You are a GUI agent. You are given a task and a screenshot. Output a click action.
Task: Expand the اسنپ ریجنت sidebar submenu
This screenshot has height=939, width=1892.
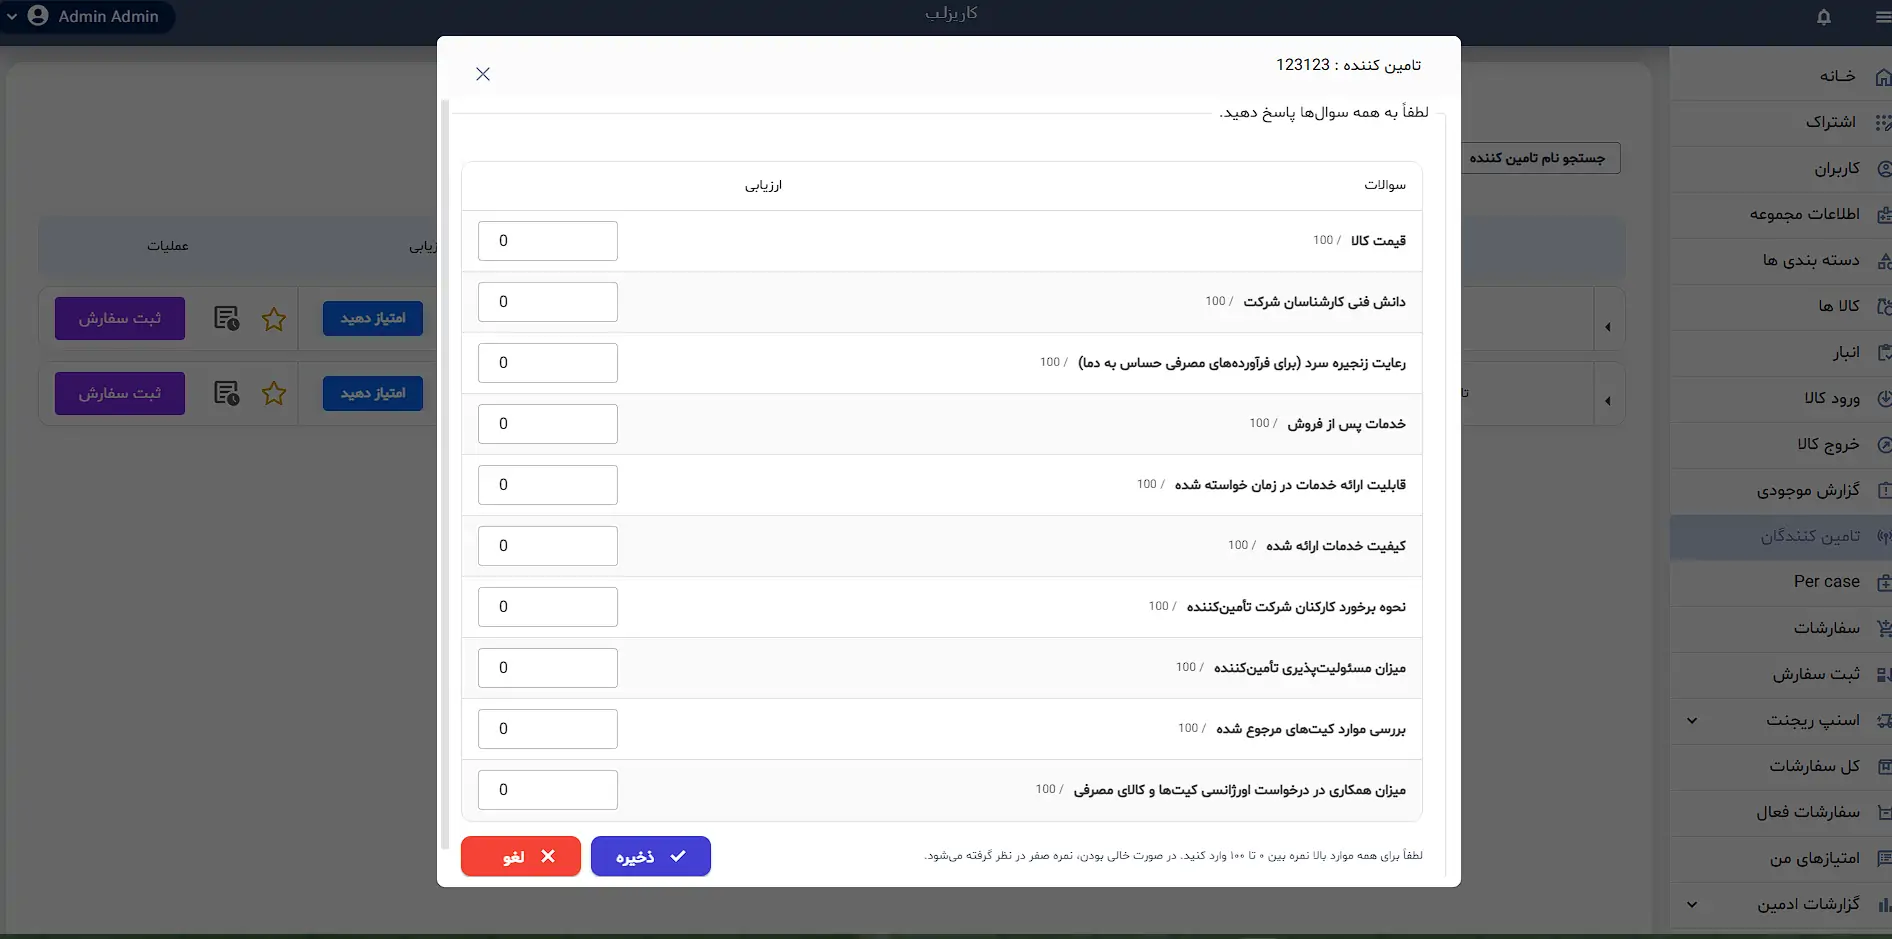pyautogui.click(x=1692, y=720)
